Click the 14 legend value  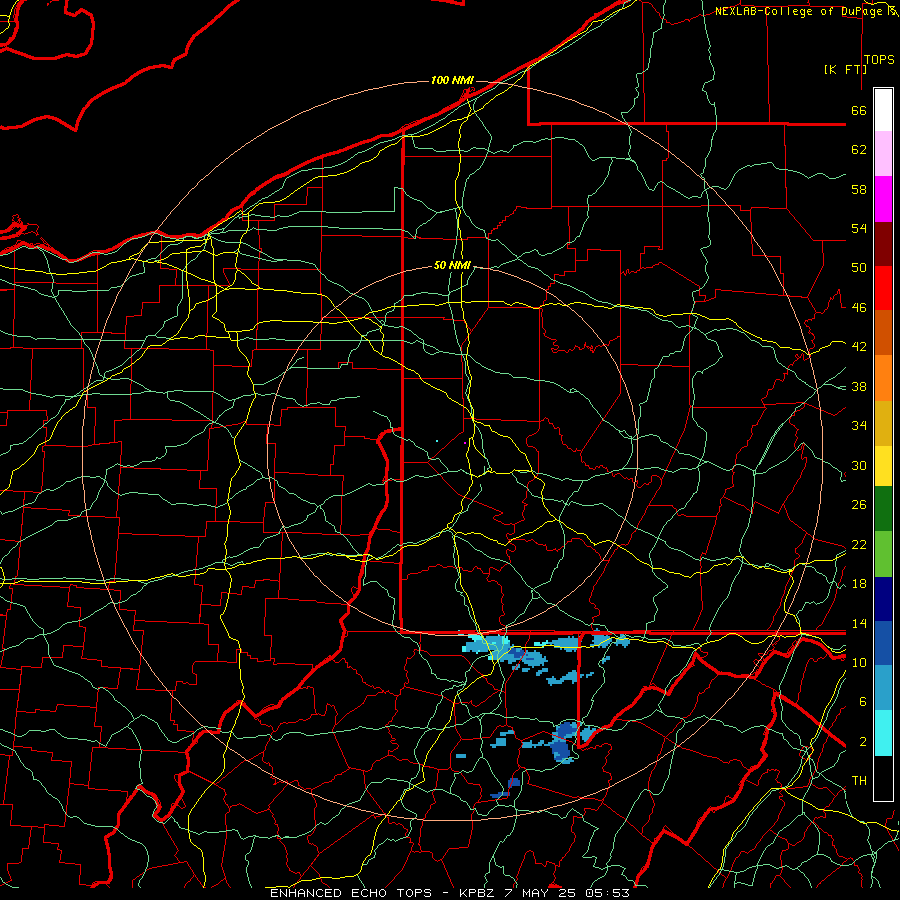859,623
